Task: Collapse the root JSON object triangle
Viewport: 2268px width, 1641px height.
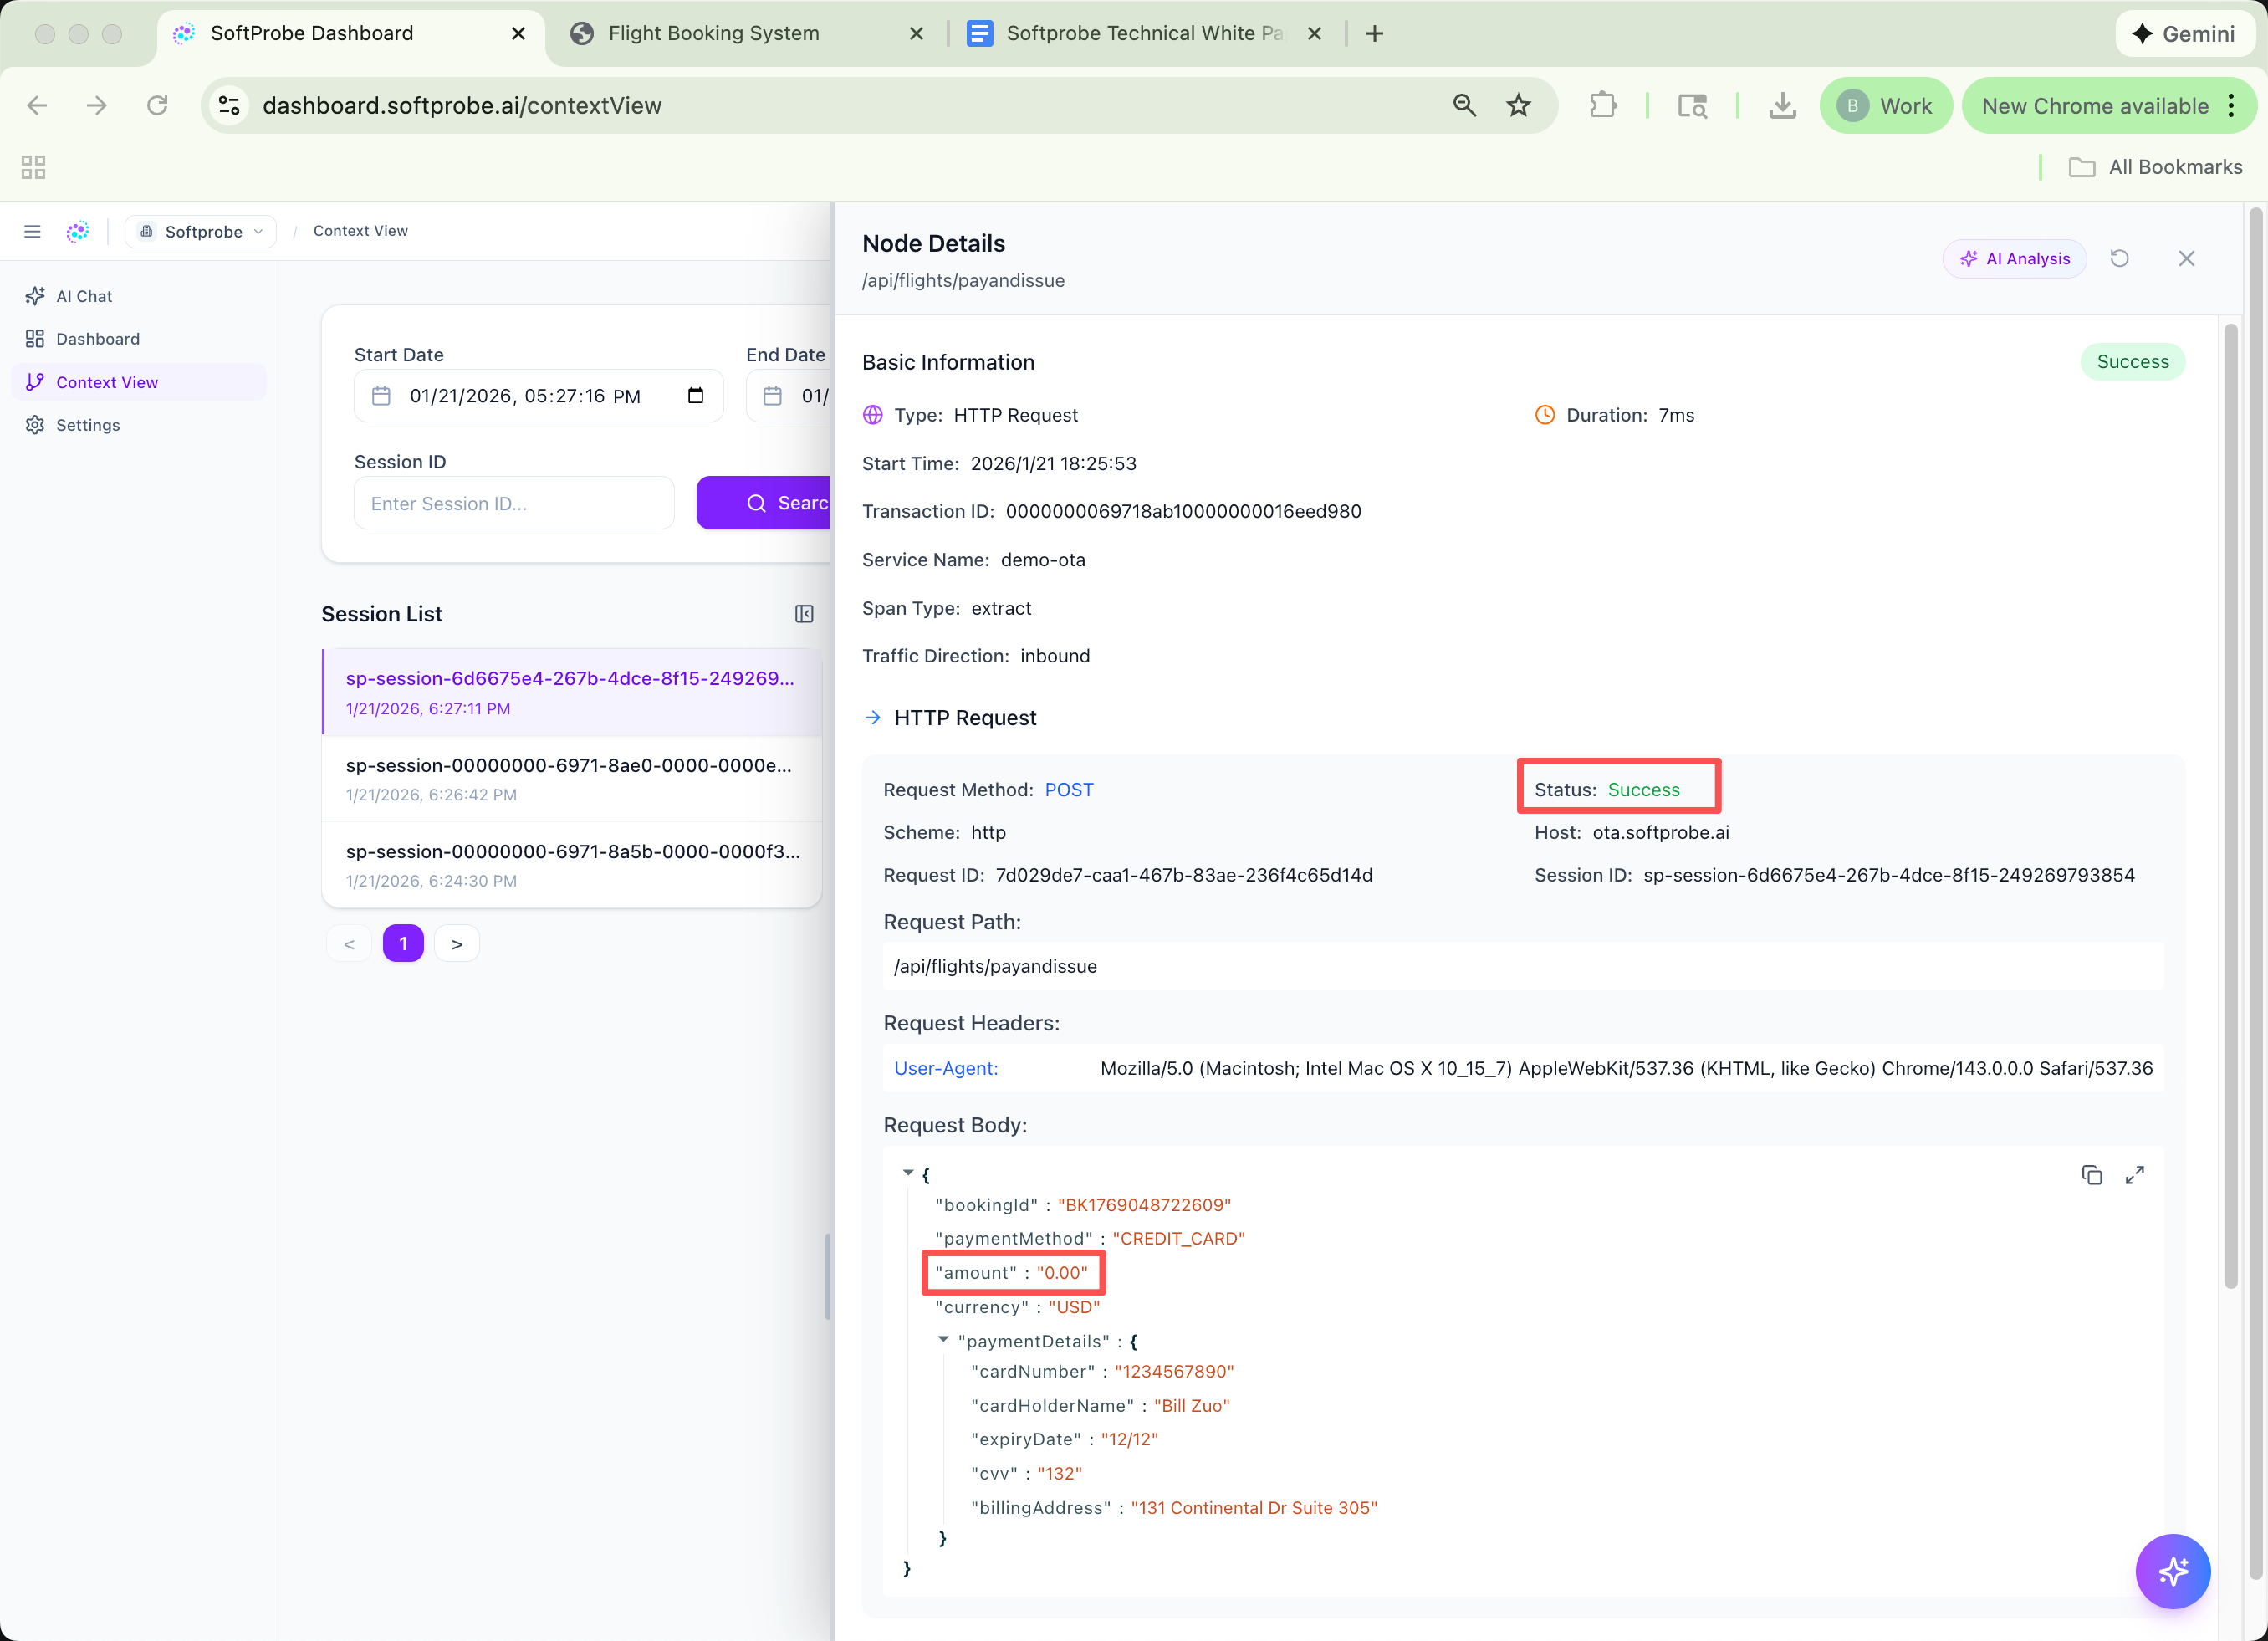Action: [x=908, y=1172]
